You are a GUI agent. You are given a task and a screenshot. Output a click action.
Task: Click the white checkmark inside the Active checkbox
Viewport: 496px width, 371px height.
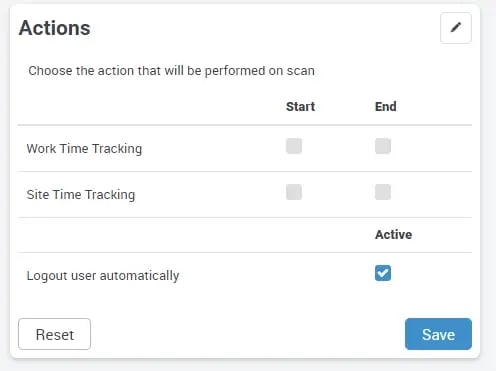tap(383, 273)
